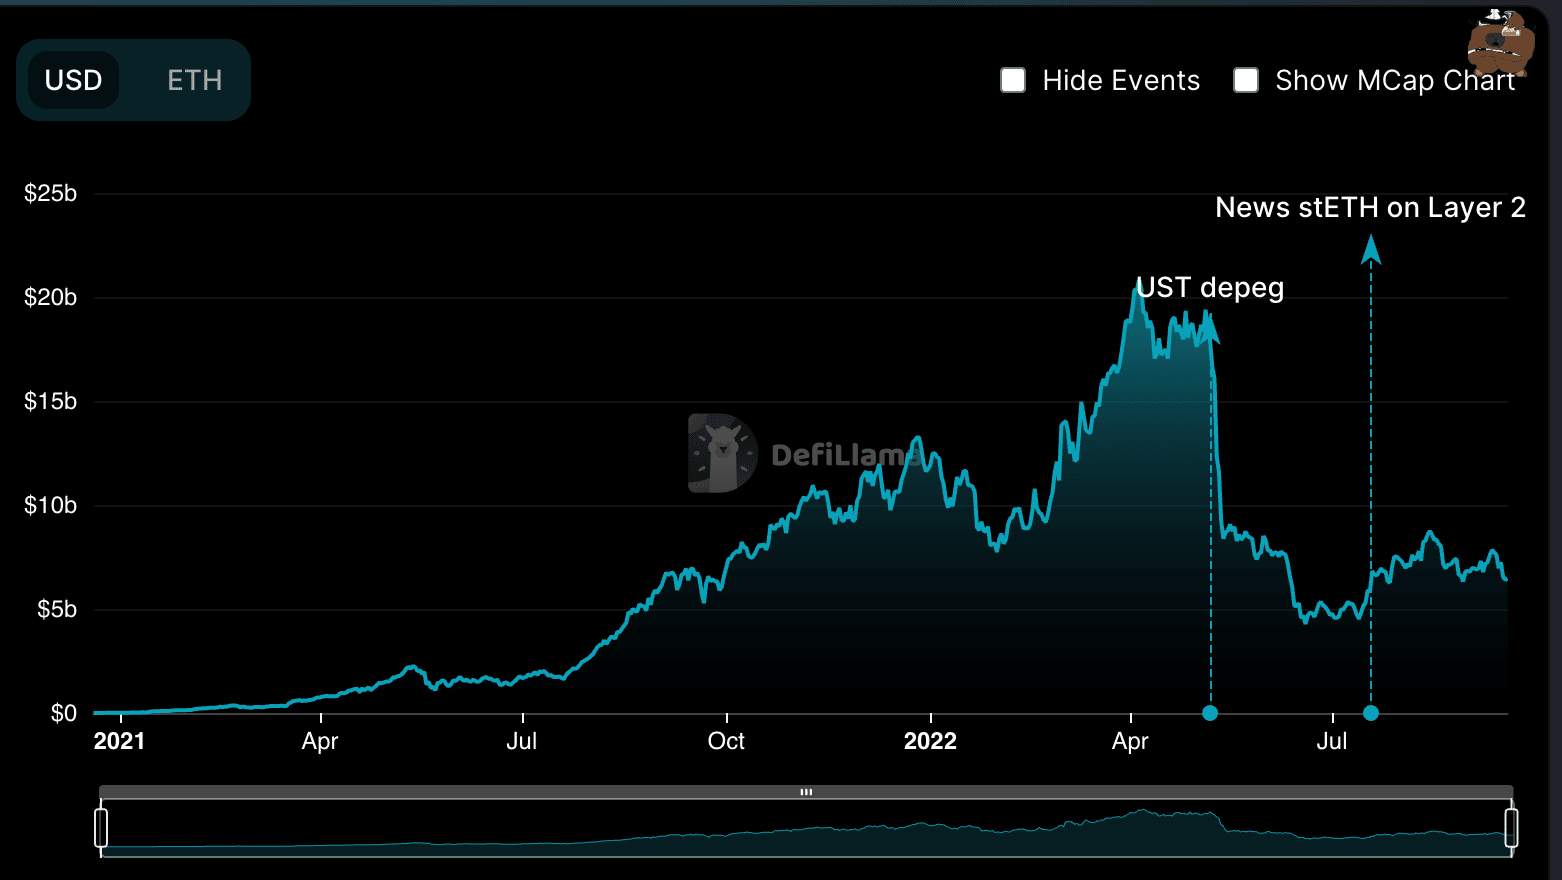This screenshot has width=1562, height=880.
Task: Click the arrowhead atop the UST depeg line
Action: coord(1210,327)
